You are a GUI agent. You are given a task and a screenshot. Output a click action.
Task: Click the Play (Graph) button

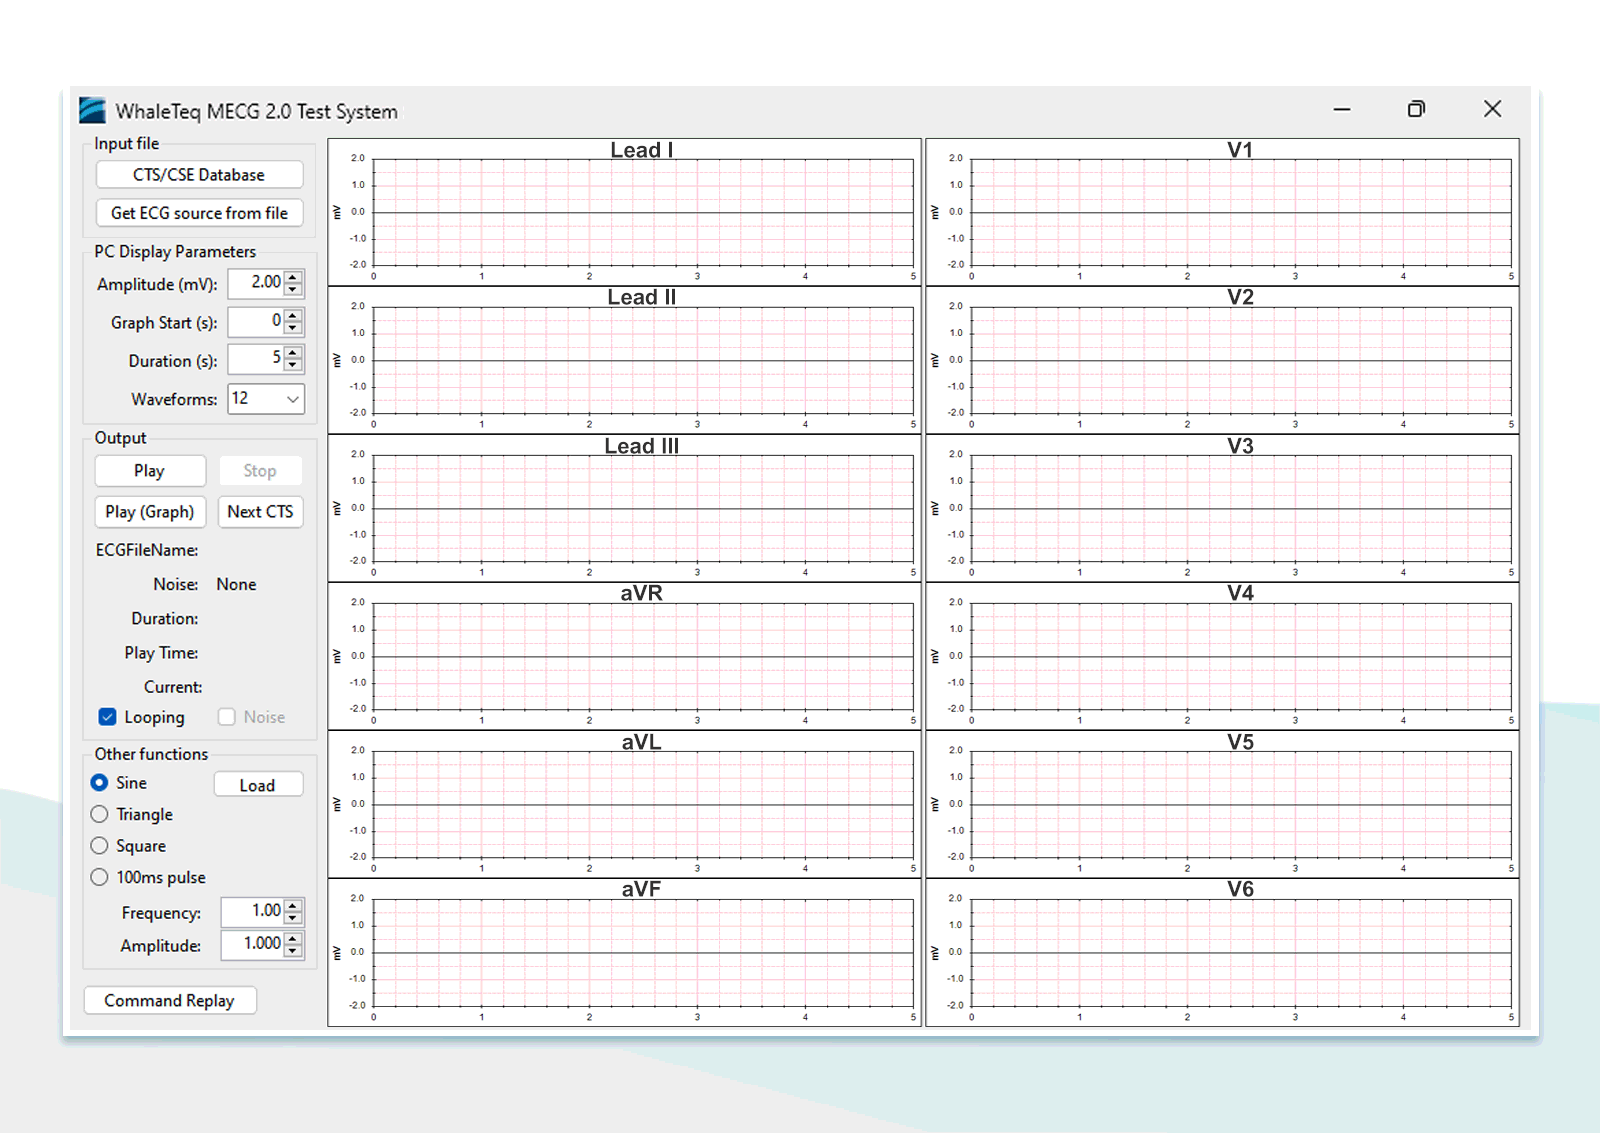tap(150, 512)
